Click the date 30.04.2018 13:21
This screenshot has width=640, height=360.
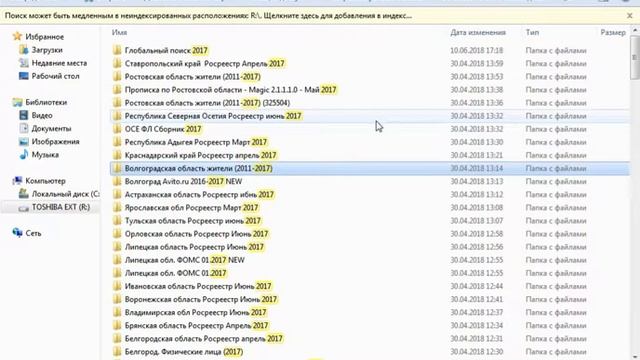[476, 155]
